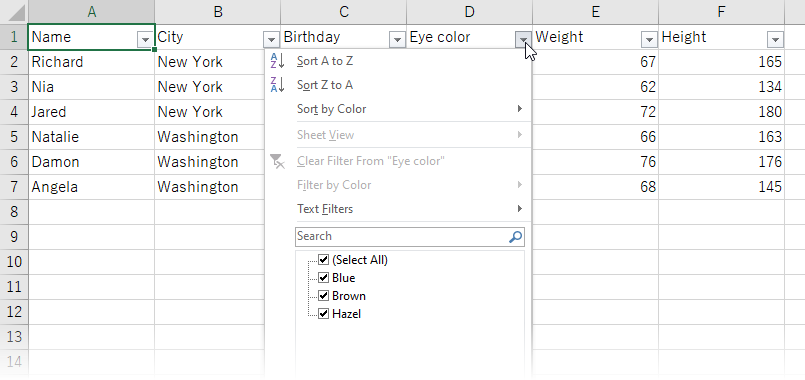Toggle the Brown checkbox
The height and width of the screenshot is (380, 805).
point(323,295)
